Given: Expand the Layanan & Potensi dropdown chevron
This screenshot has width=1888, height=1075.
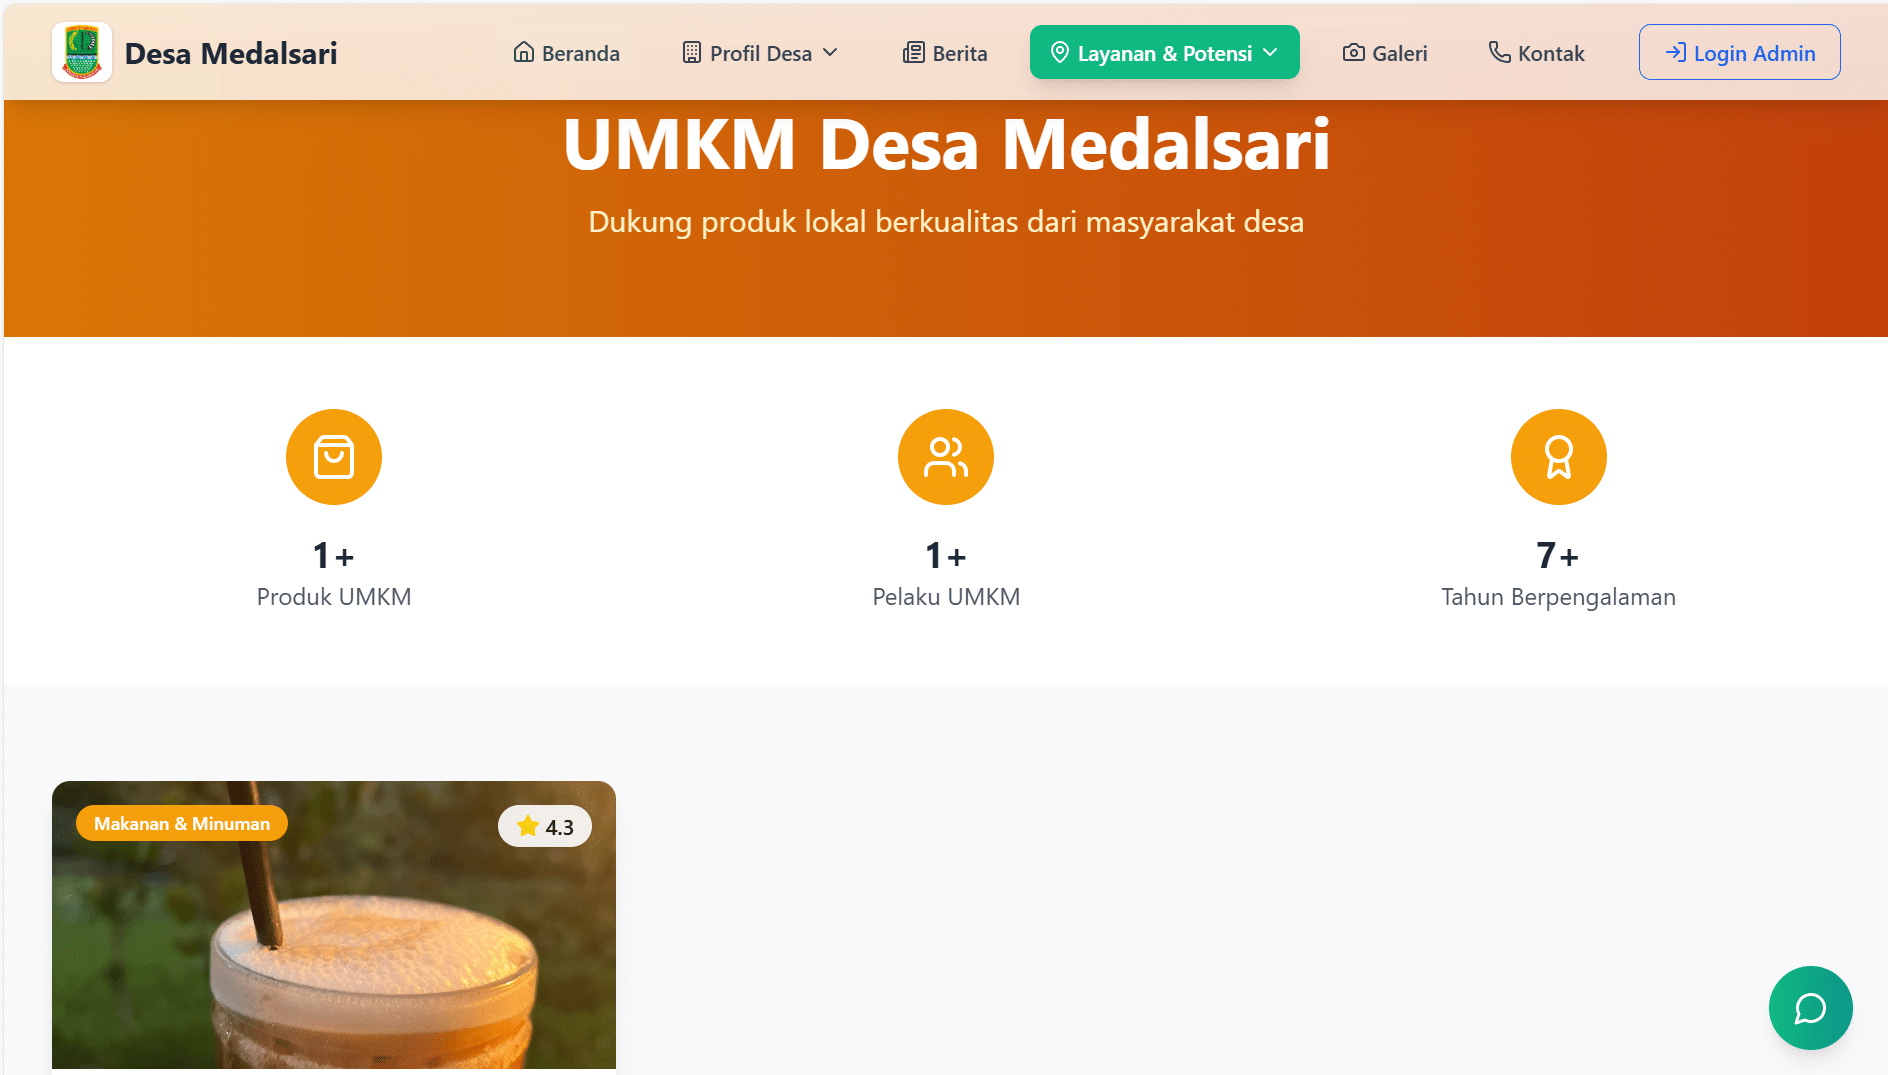Looking at the screenshot, I should 1270,52.
